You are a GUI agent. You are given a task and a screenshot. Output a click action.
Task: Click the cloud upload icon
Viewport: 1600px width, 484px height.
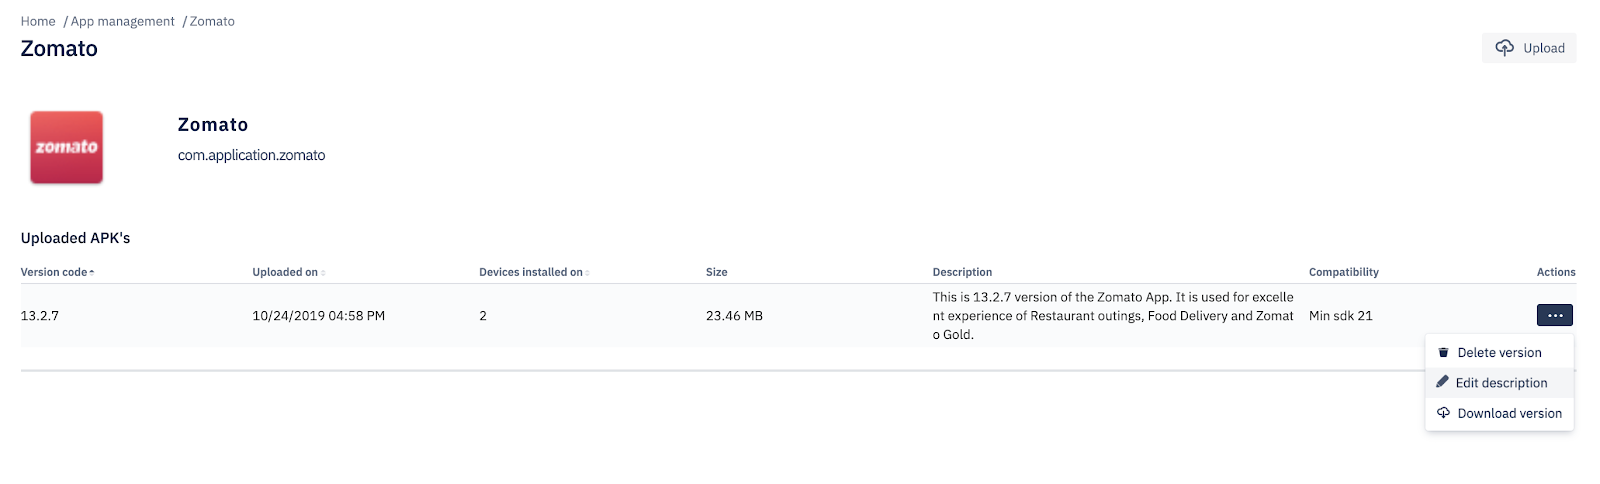(x=1504, y=48)
